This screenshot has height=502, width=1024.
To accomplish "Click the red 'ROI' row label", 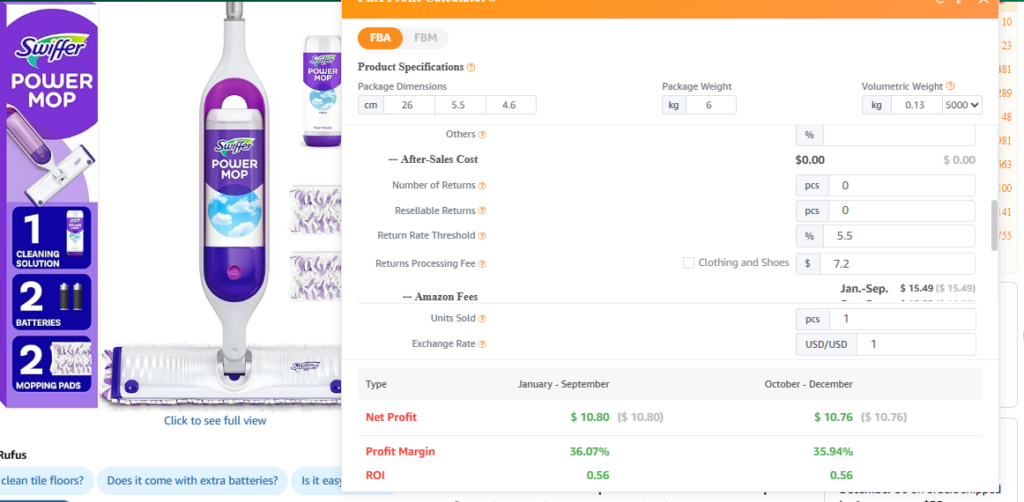I will click(x=375, y=475).
